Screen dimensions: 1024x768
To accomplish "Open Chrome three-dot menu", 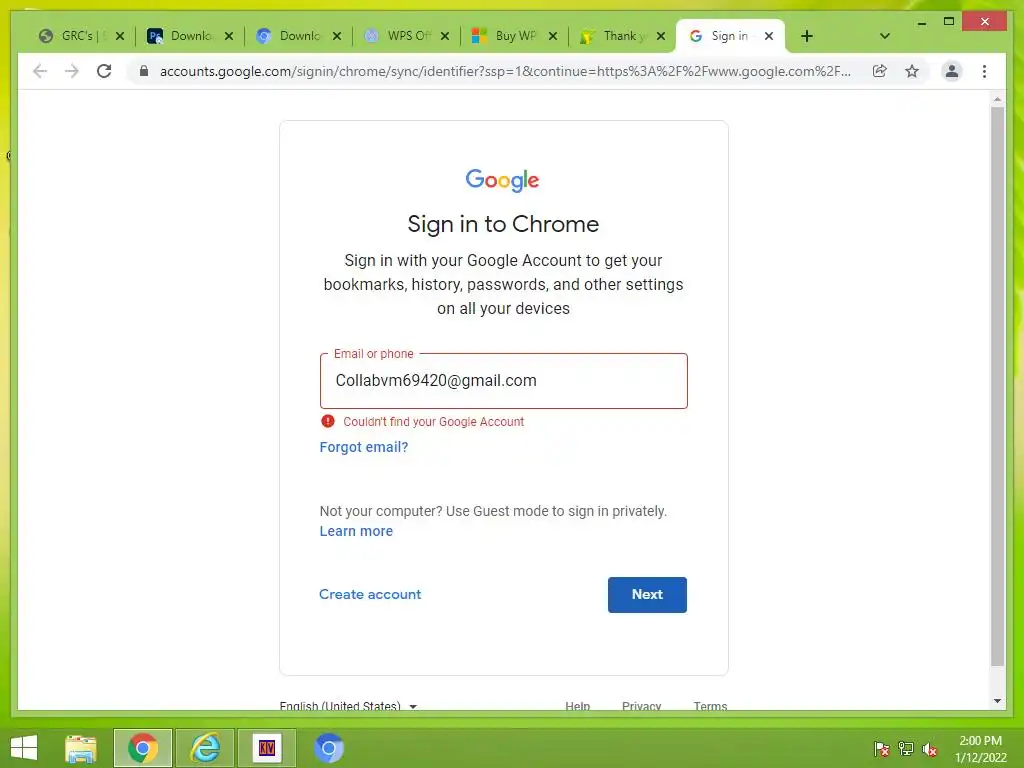I will coord(984,71).
